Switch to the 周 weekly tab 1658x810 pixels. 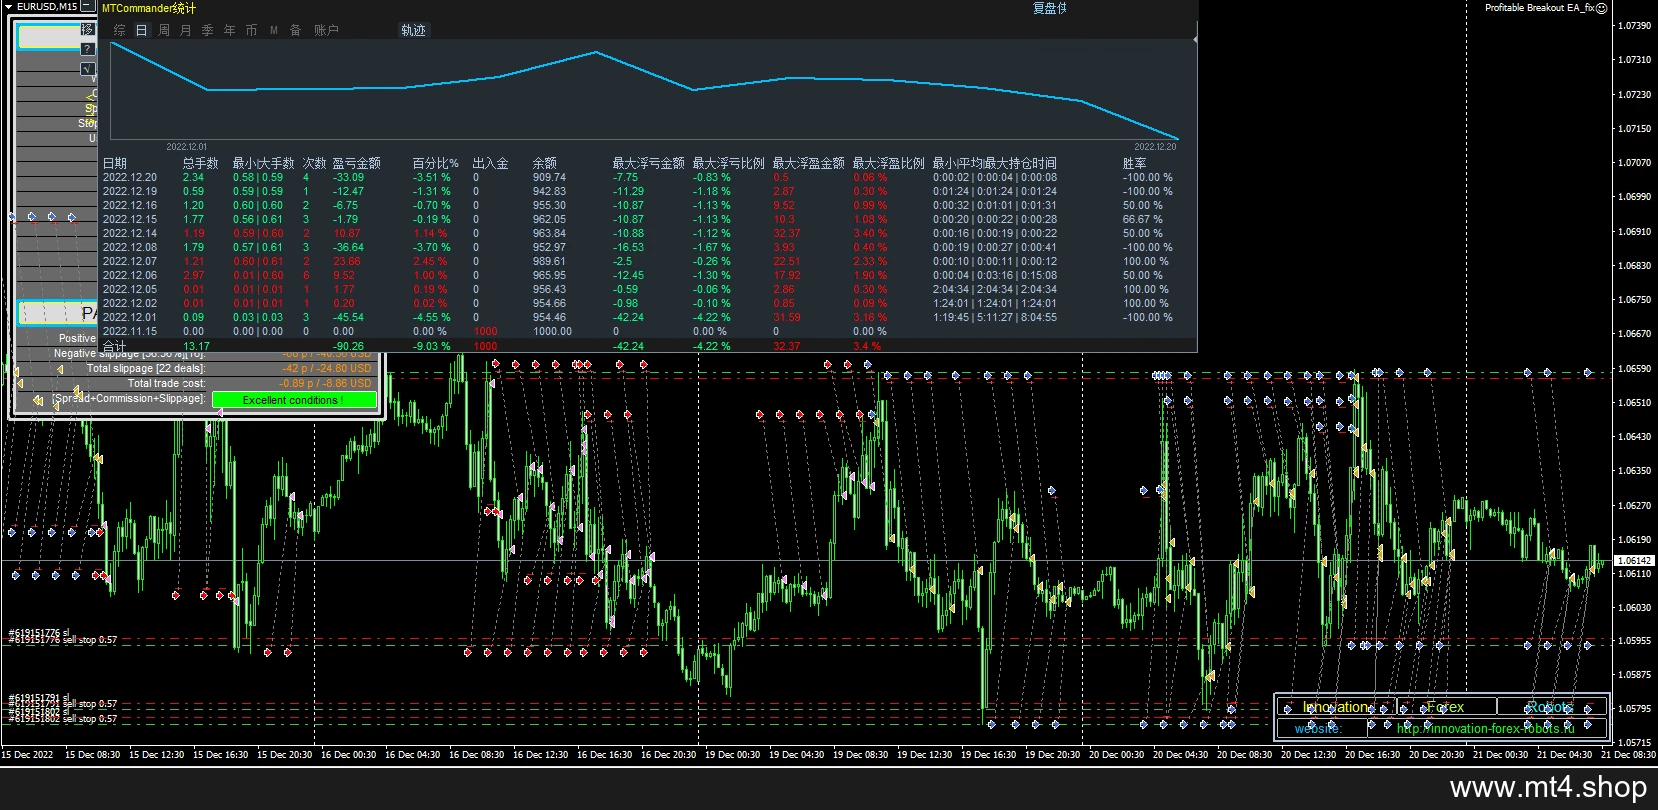164,30
